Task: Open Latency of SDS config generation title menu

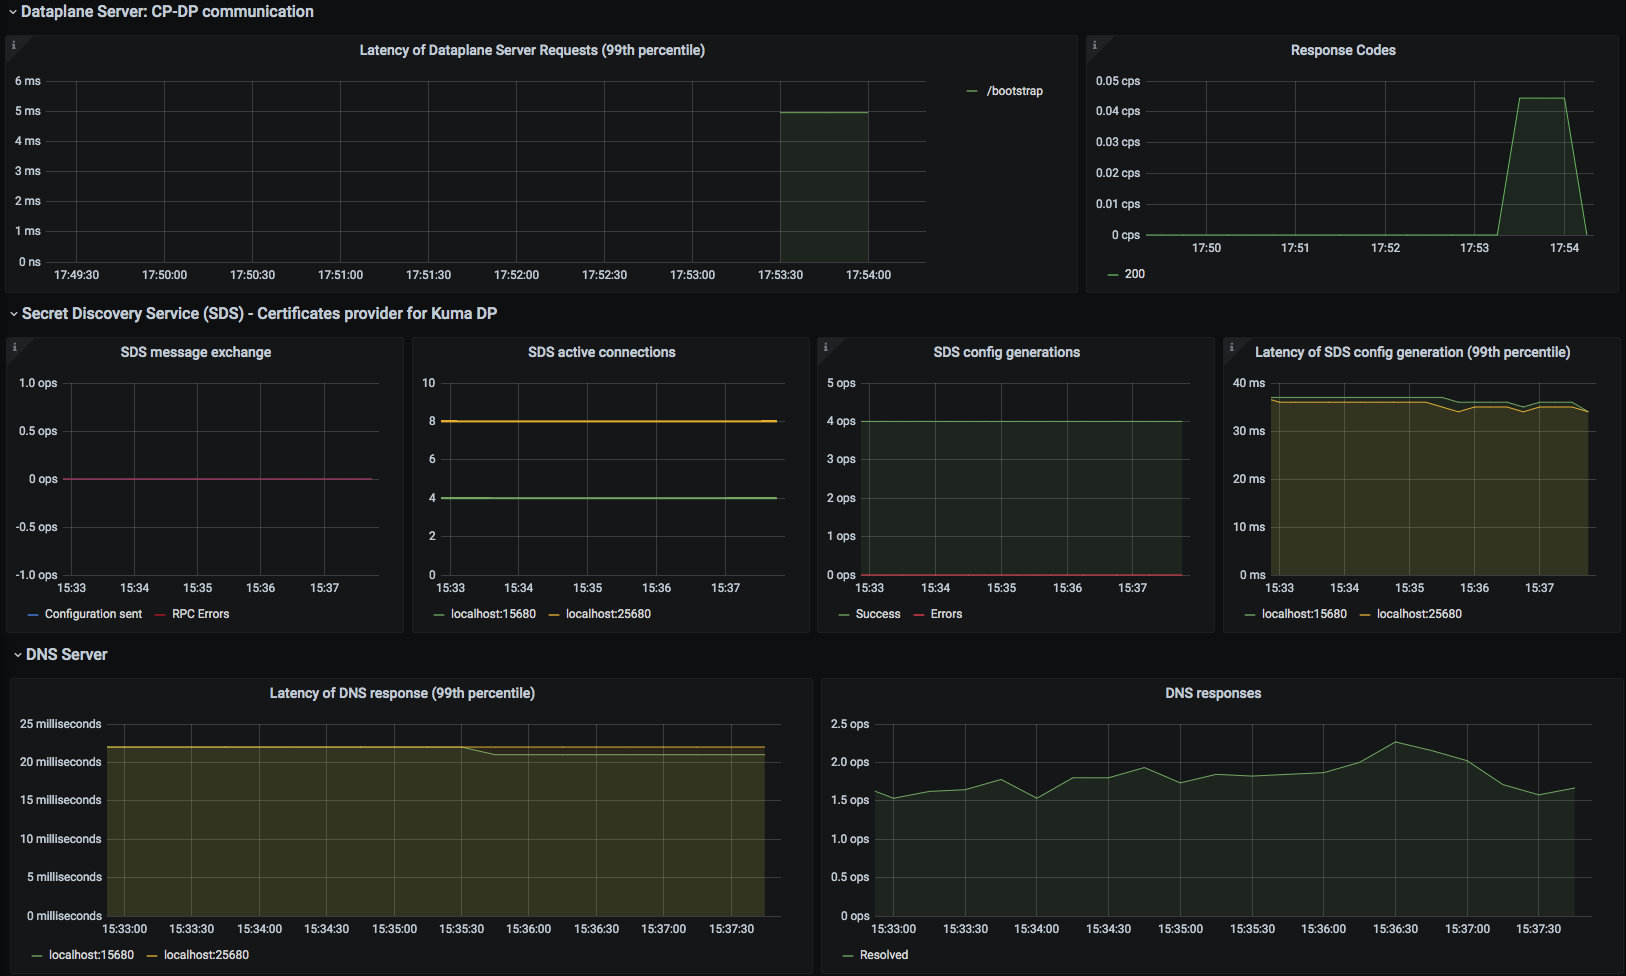Action: point(1412,352)
